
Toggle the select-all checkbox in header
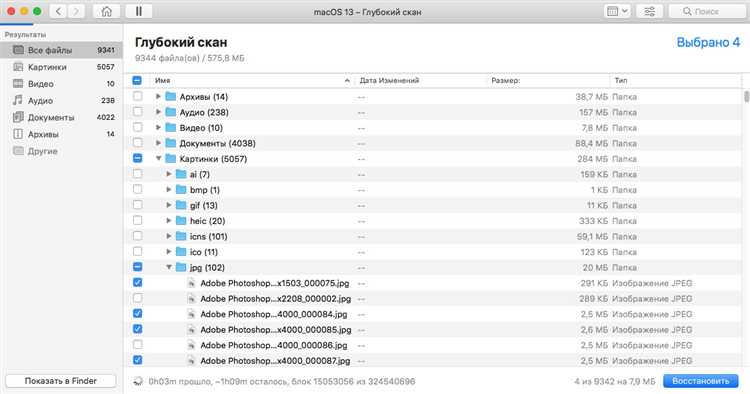(x=137, y=80)
